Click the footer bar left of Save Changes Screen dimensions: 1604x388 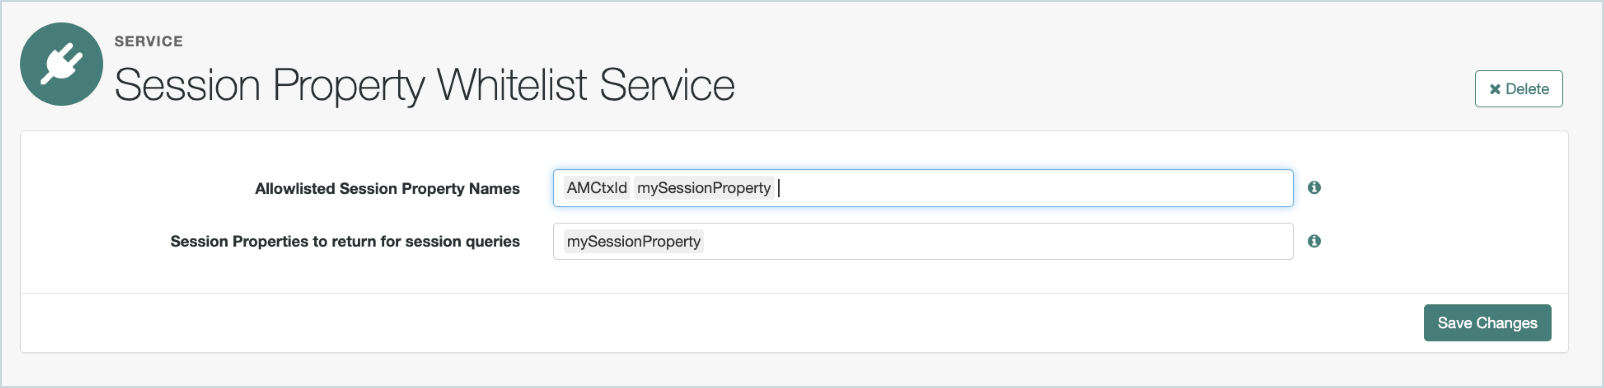tap(720, 323)
